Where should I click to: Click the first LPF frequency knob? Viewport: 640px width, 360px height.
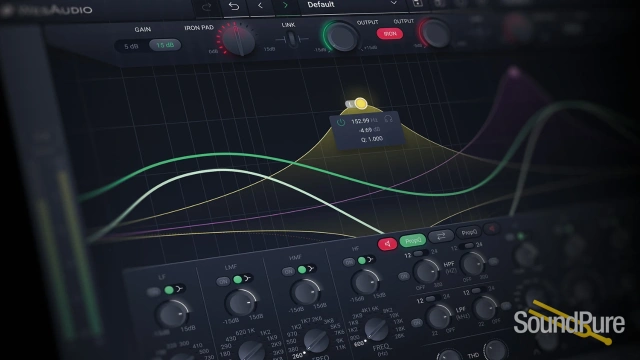[x=438, y=317]
